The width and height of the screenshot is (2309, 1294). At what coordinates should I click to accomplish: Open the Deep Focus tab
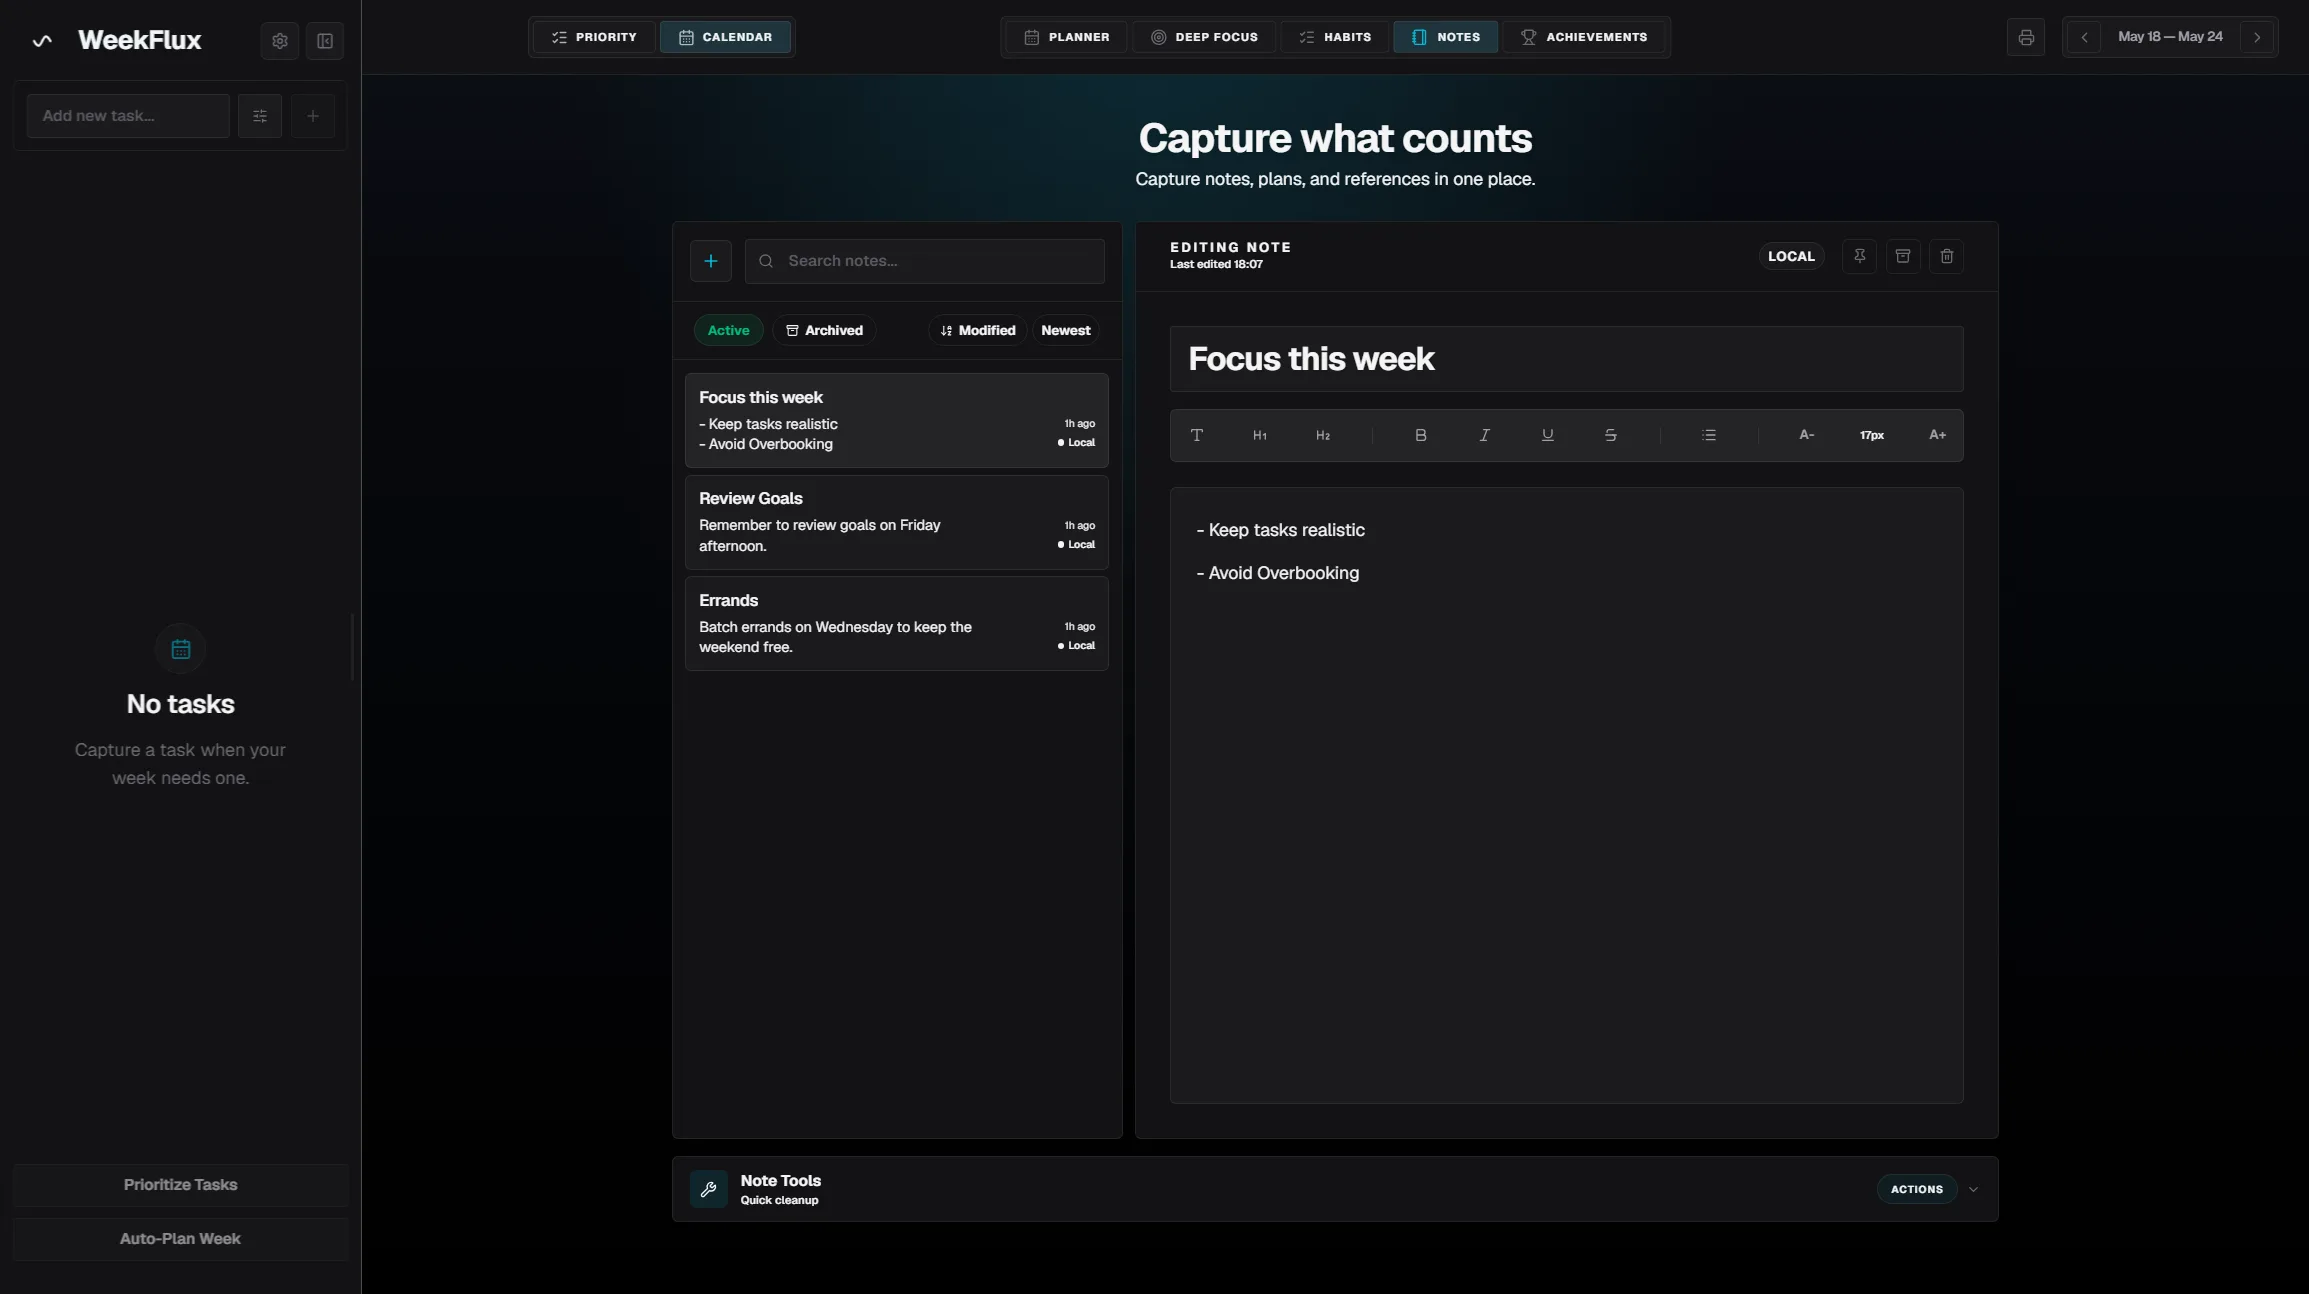pos(1204,37)
